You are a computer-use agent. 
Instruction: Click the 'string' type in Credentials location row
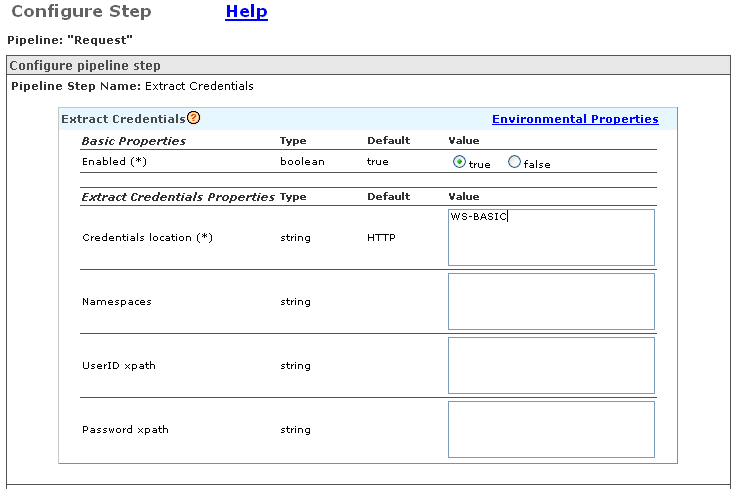coord(295,238)
